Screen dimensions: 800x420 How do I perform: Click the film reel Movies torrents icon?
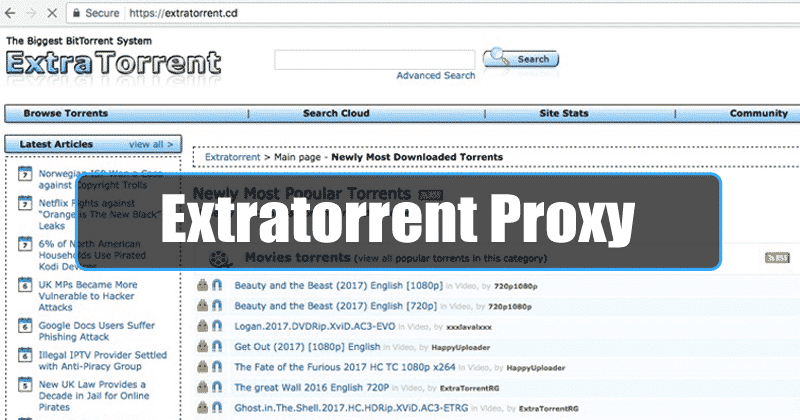pos(217,258)
